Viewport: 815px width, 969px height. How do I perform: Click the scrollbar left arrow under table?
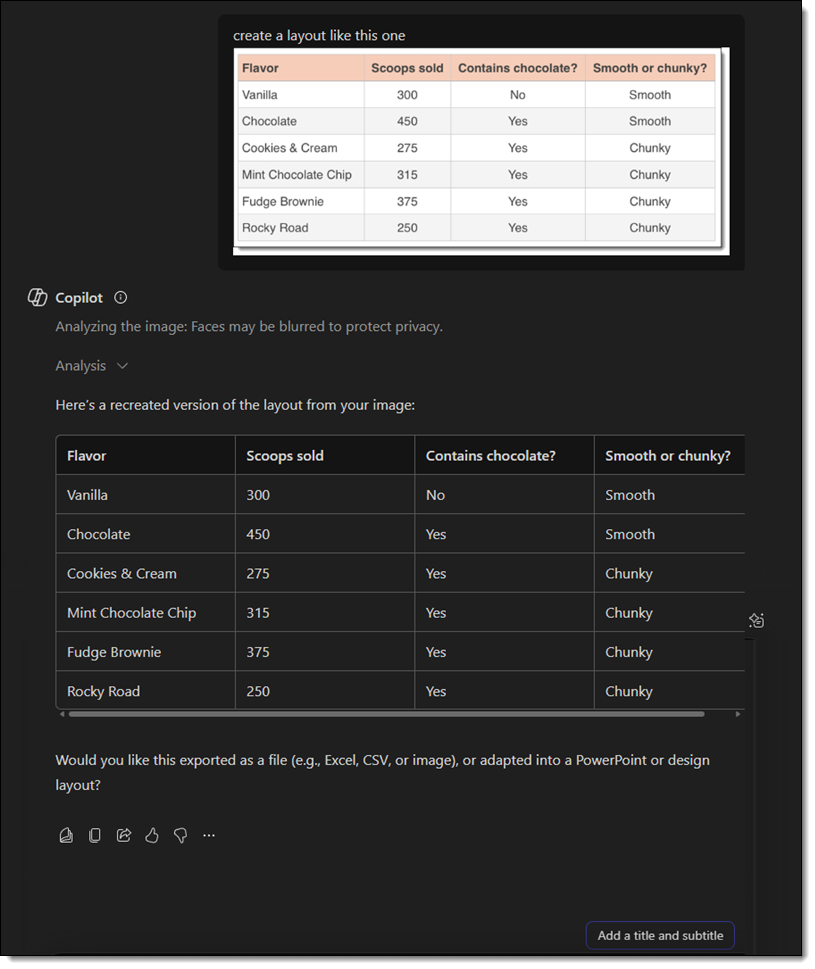point(62,714)
